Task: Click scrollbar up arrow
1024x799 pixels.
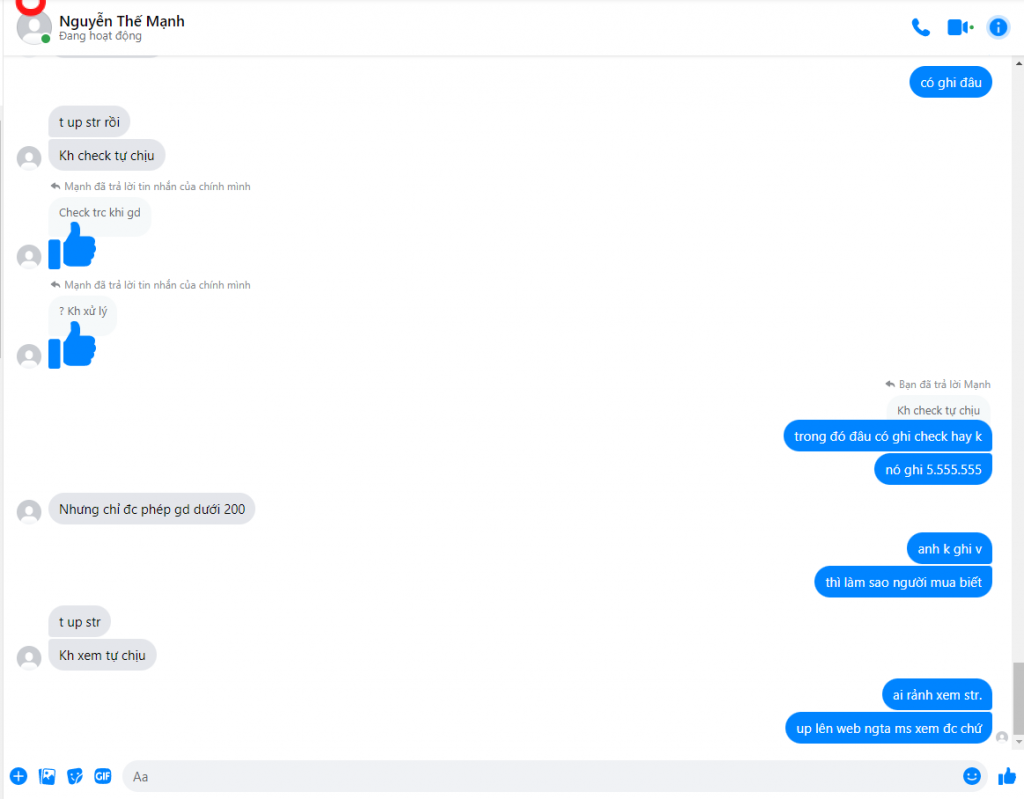Action: (1018, 64)
